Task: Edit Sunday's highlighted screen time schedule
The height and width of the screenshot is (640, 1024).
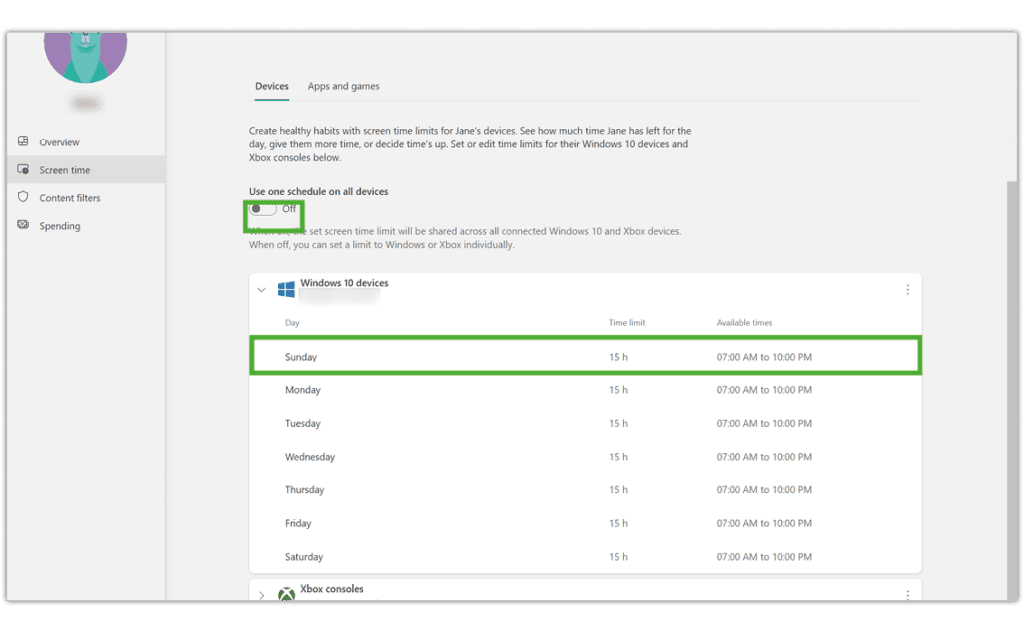Action: coord(585,356)
